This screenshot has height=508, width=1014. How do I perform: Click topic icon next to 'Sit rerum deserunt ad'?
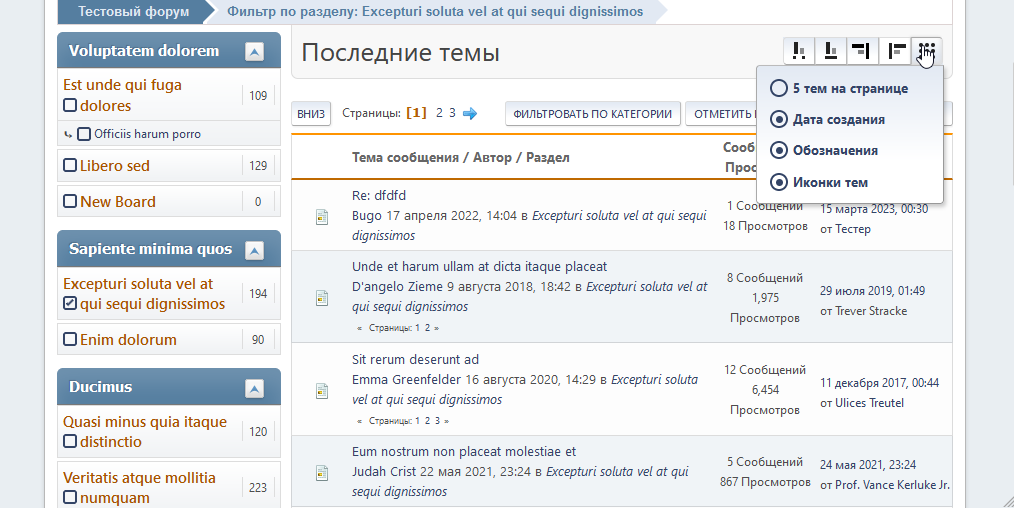point(322,390)
